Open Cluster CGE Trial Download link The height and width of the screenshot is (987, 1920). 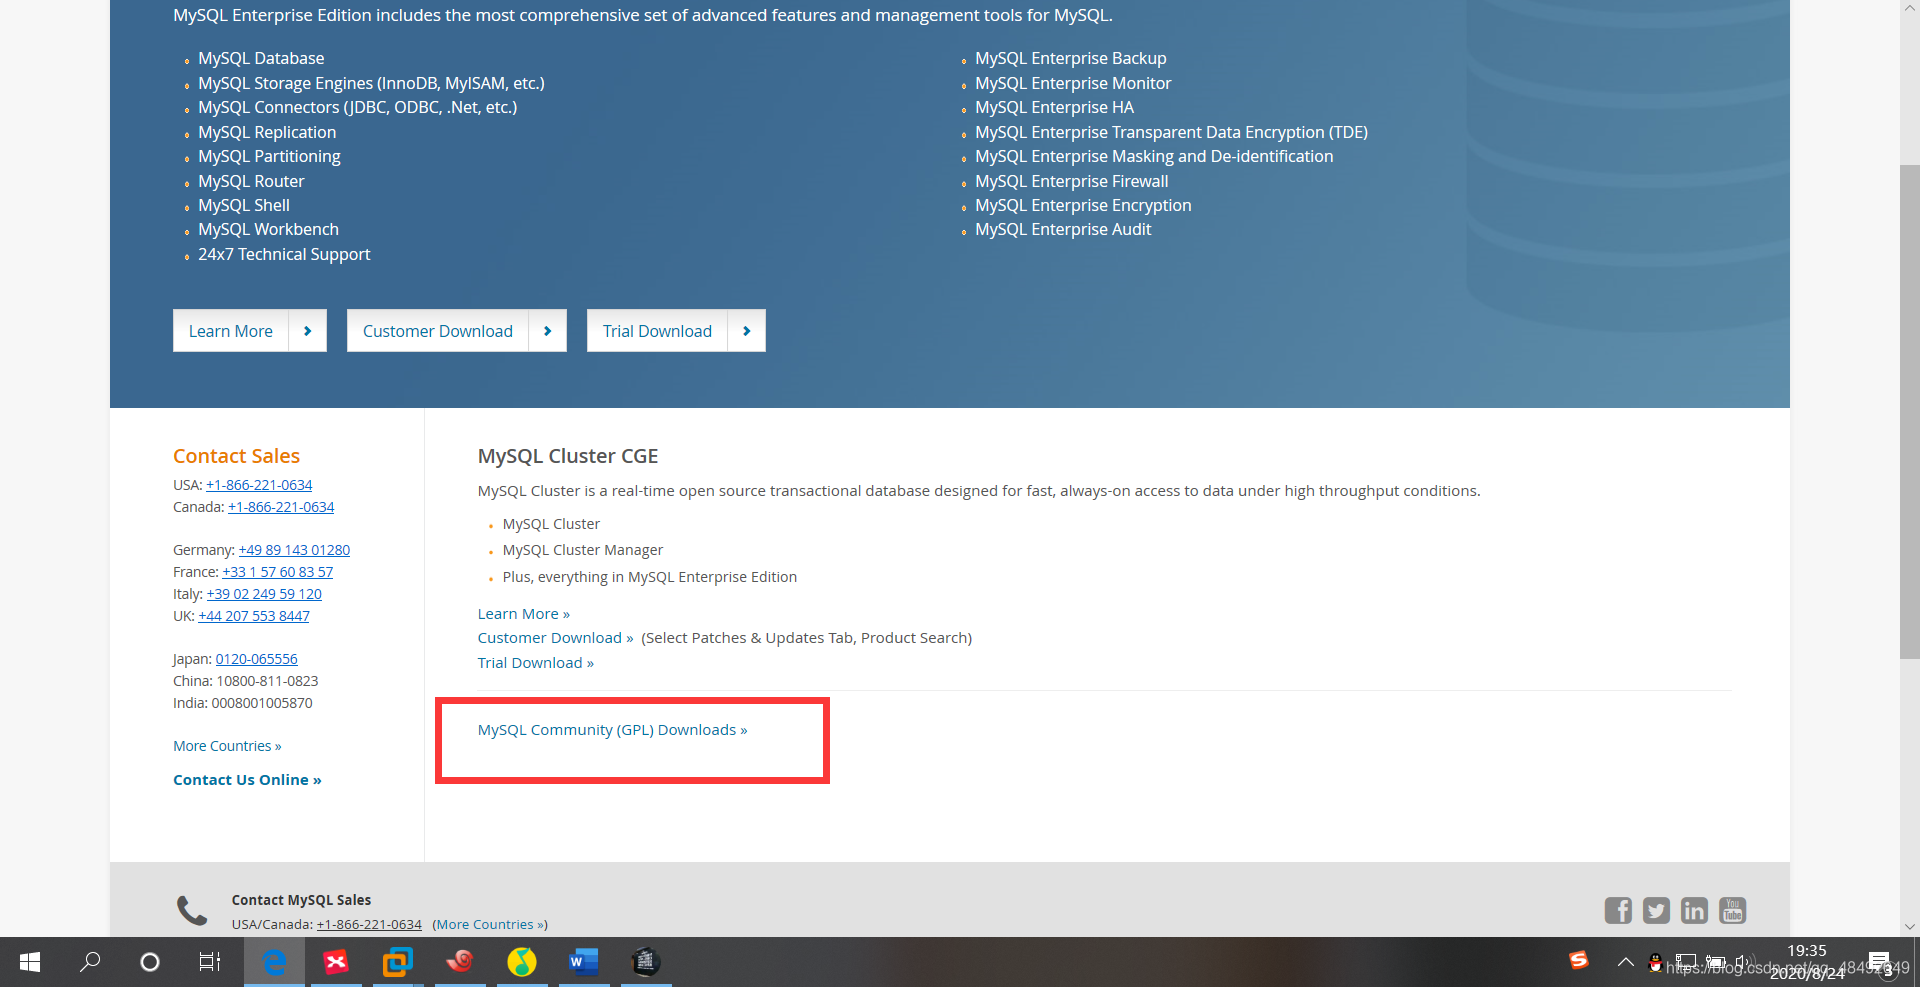535,663
